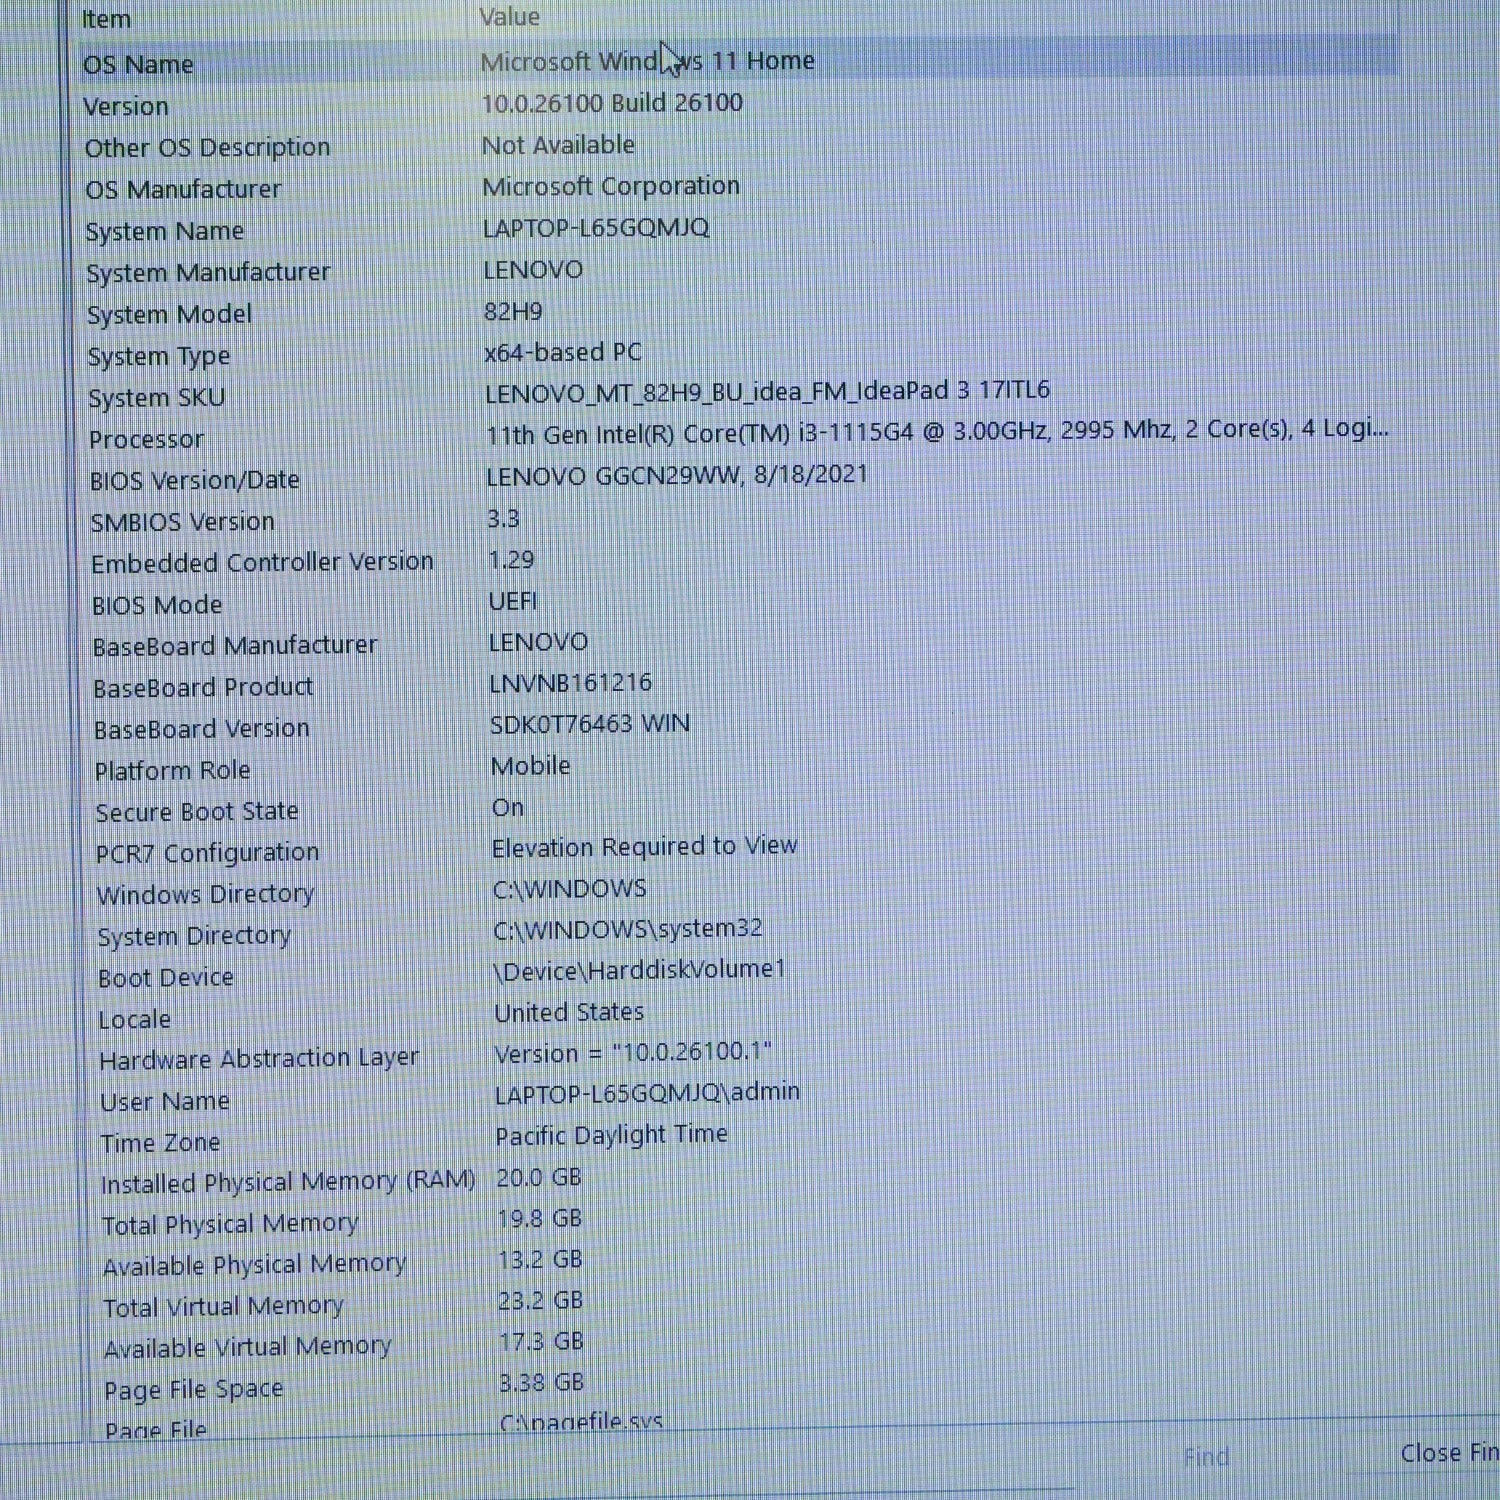Select the Locale label
The height and width of the screenshot is (1500, 1500).
(x=135, y=1020)
